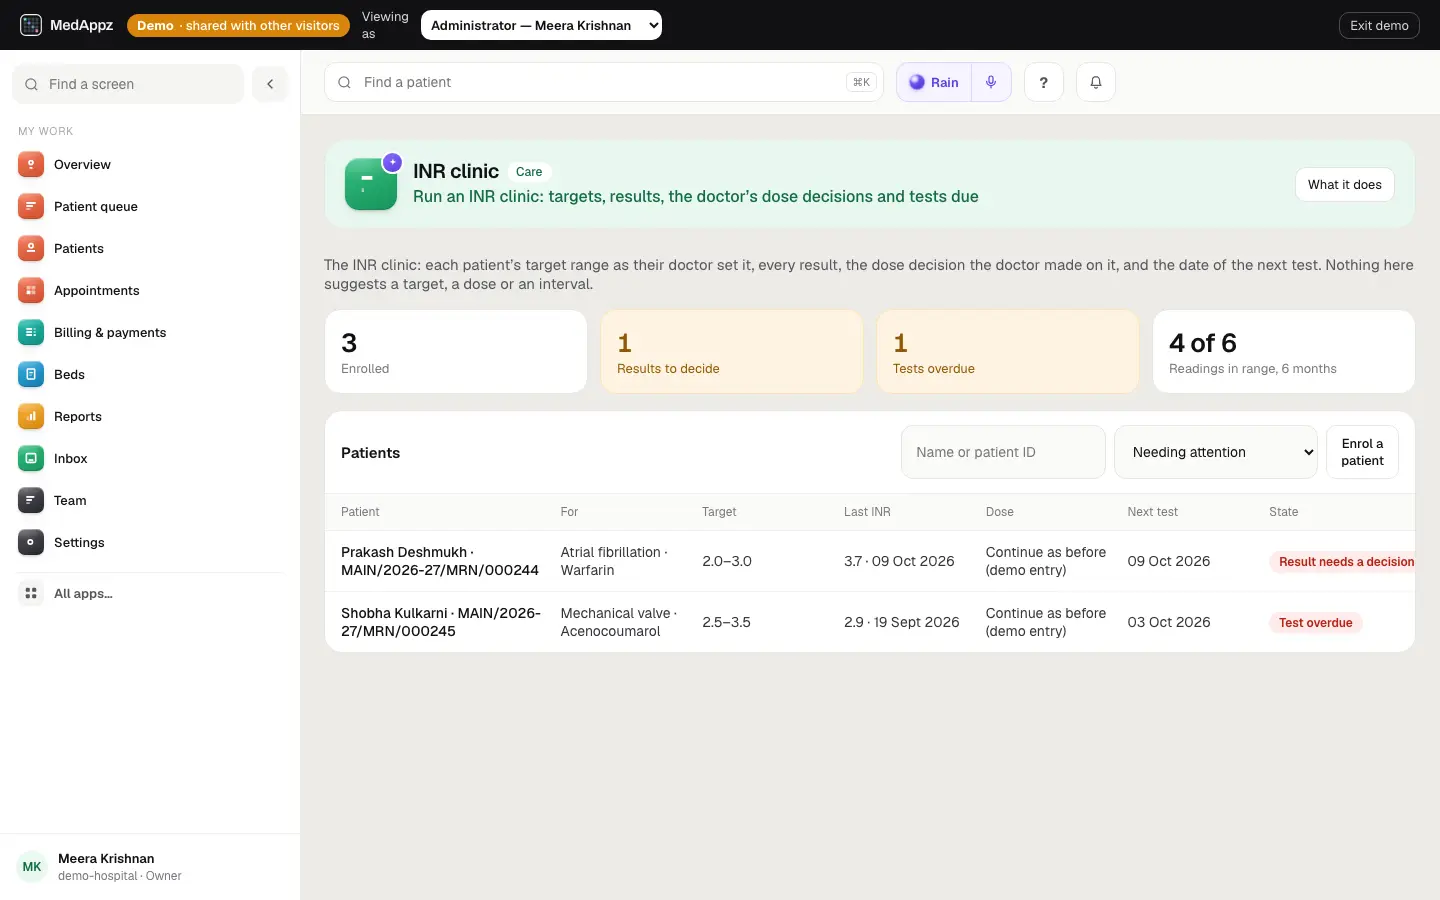Click the Patients sidebar icon

(x=31, y=249)
